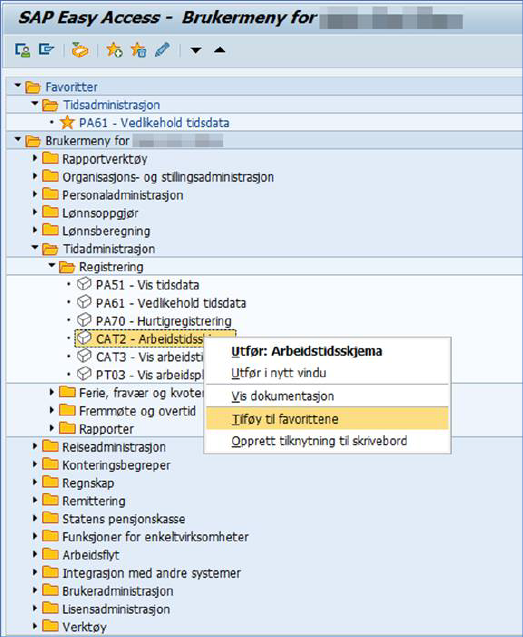
Task: Choose Opprett tilknytning til skrivebord
Action: tap(319, 441)
